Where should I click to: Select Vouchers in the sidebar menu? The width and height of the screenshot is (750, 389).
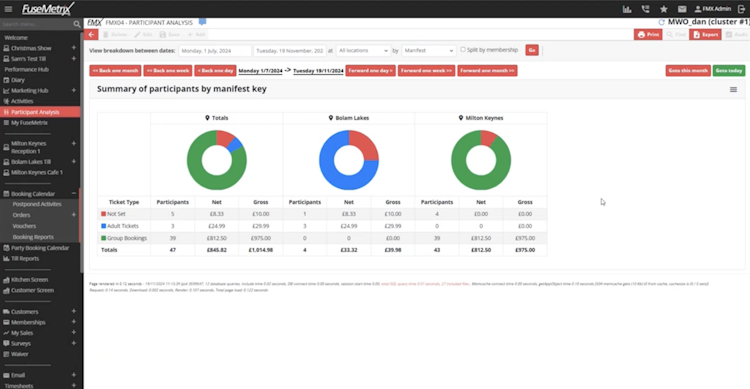point(24,226)
